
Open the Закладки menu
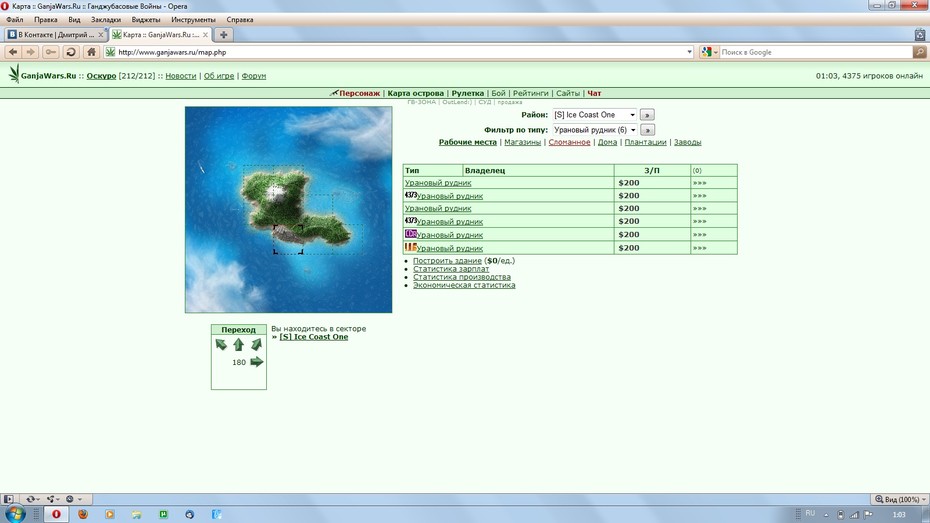click(106, 20)
